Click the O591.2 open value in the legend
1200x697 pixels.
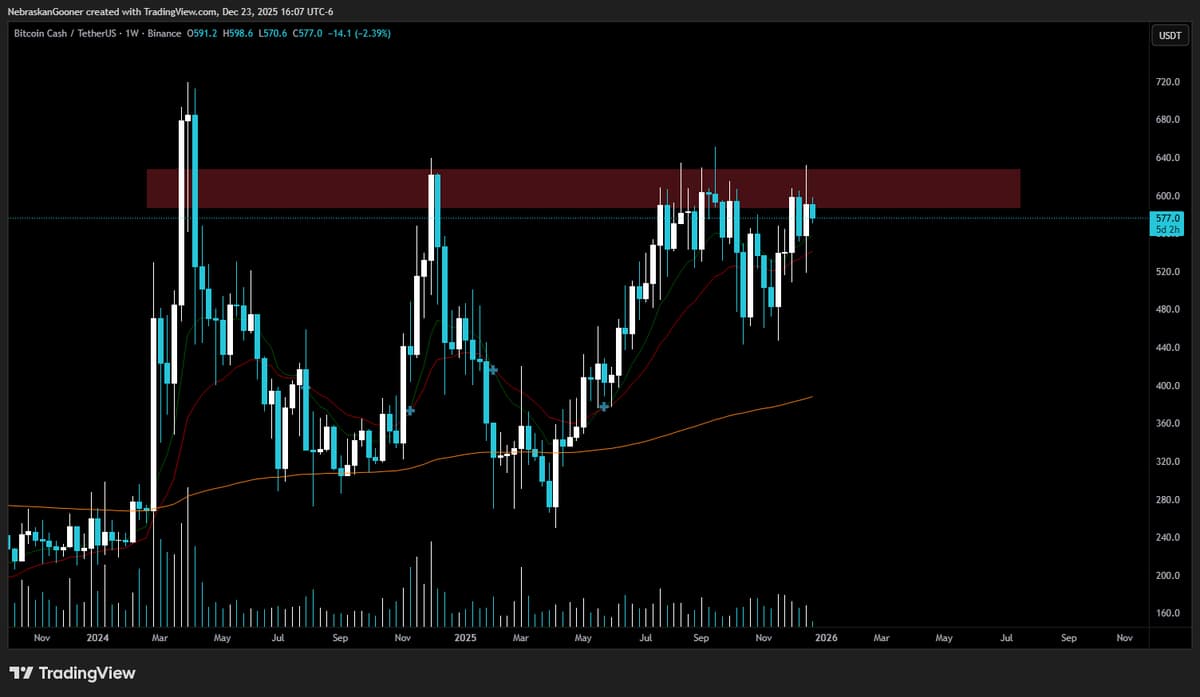tap(204, 32)
